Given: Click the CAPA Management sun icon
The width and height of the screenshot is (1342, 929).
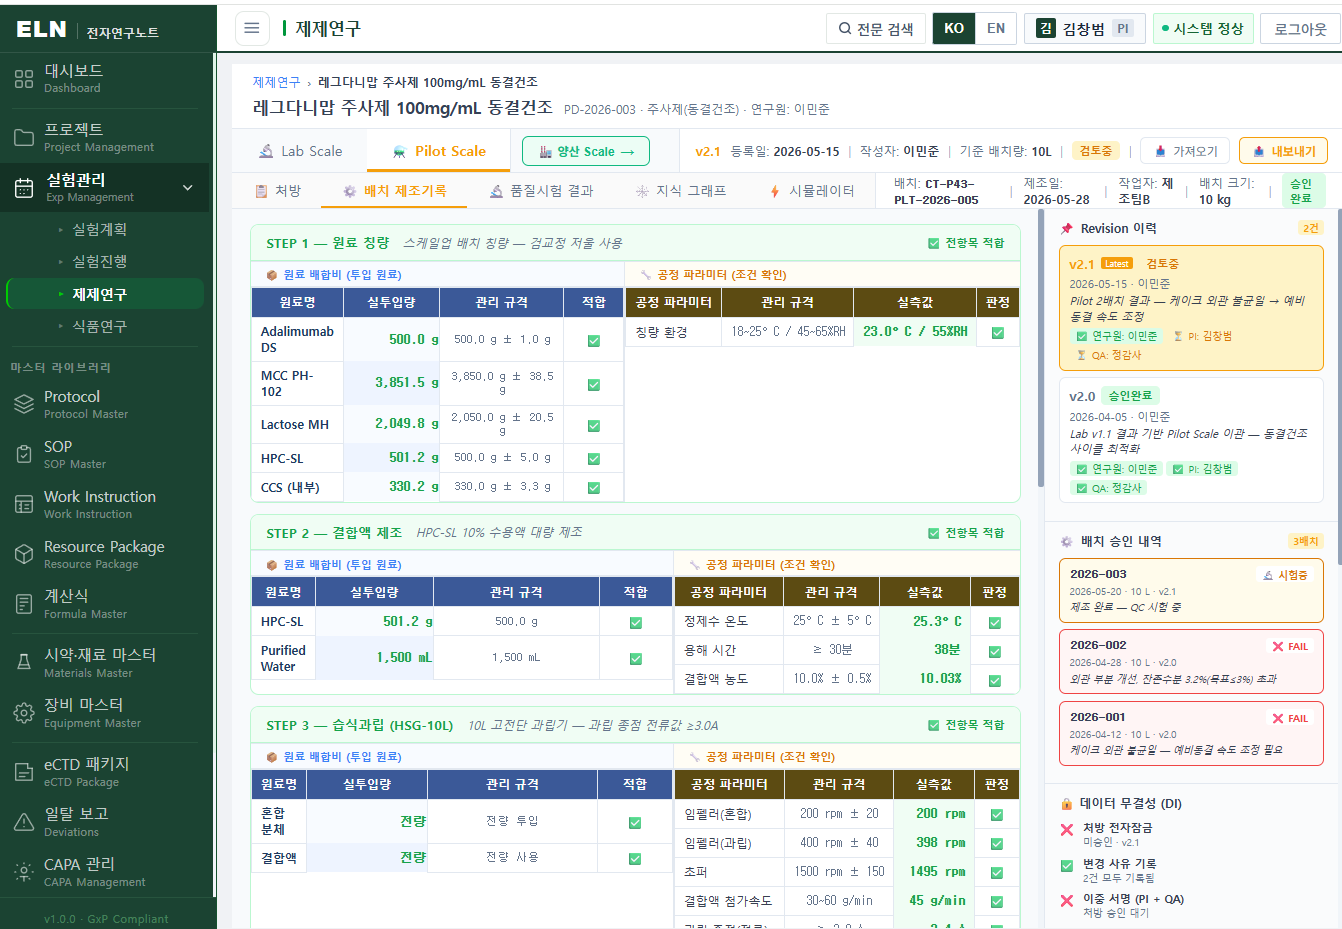Looking at the screenshot, I should [x=24, y=872].
